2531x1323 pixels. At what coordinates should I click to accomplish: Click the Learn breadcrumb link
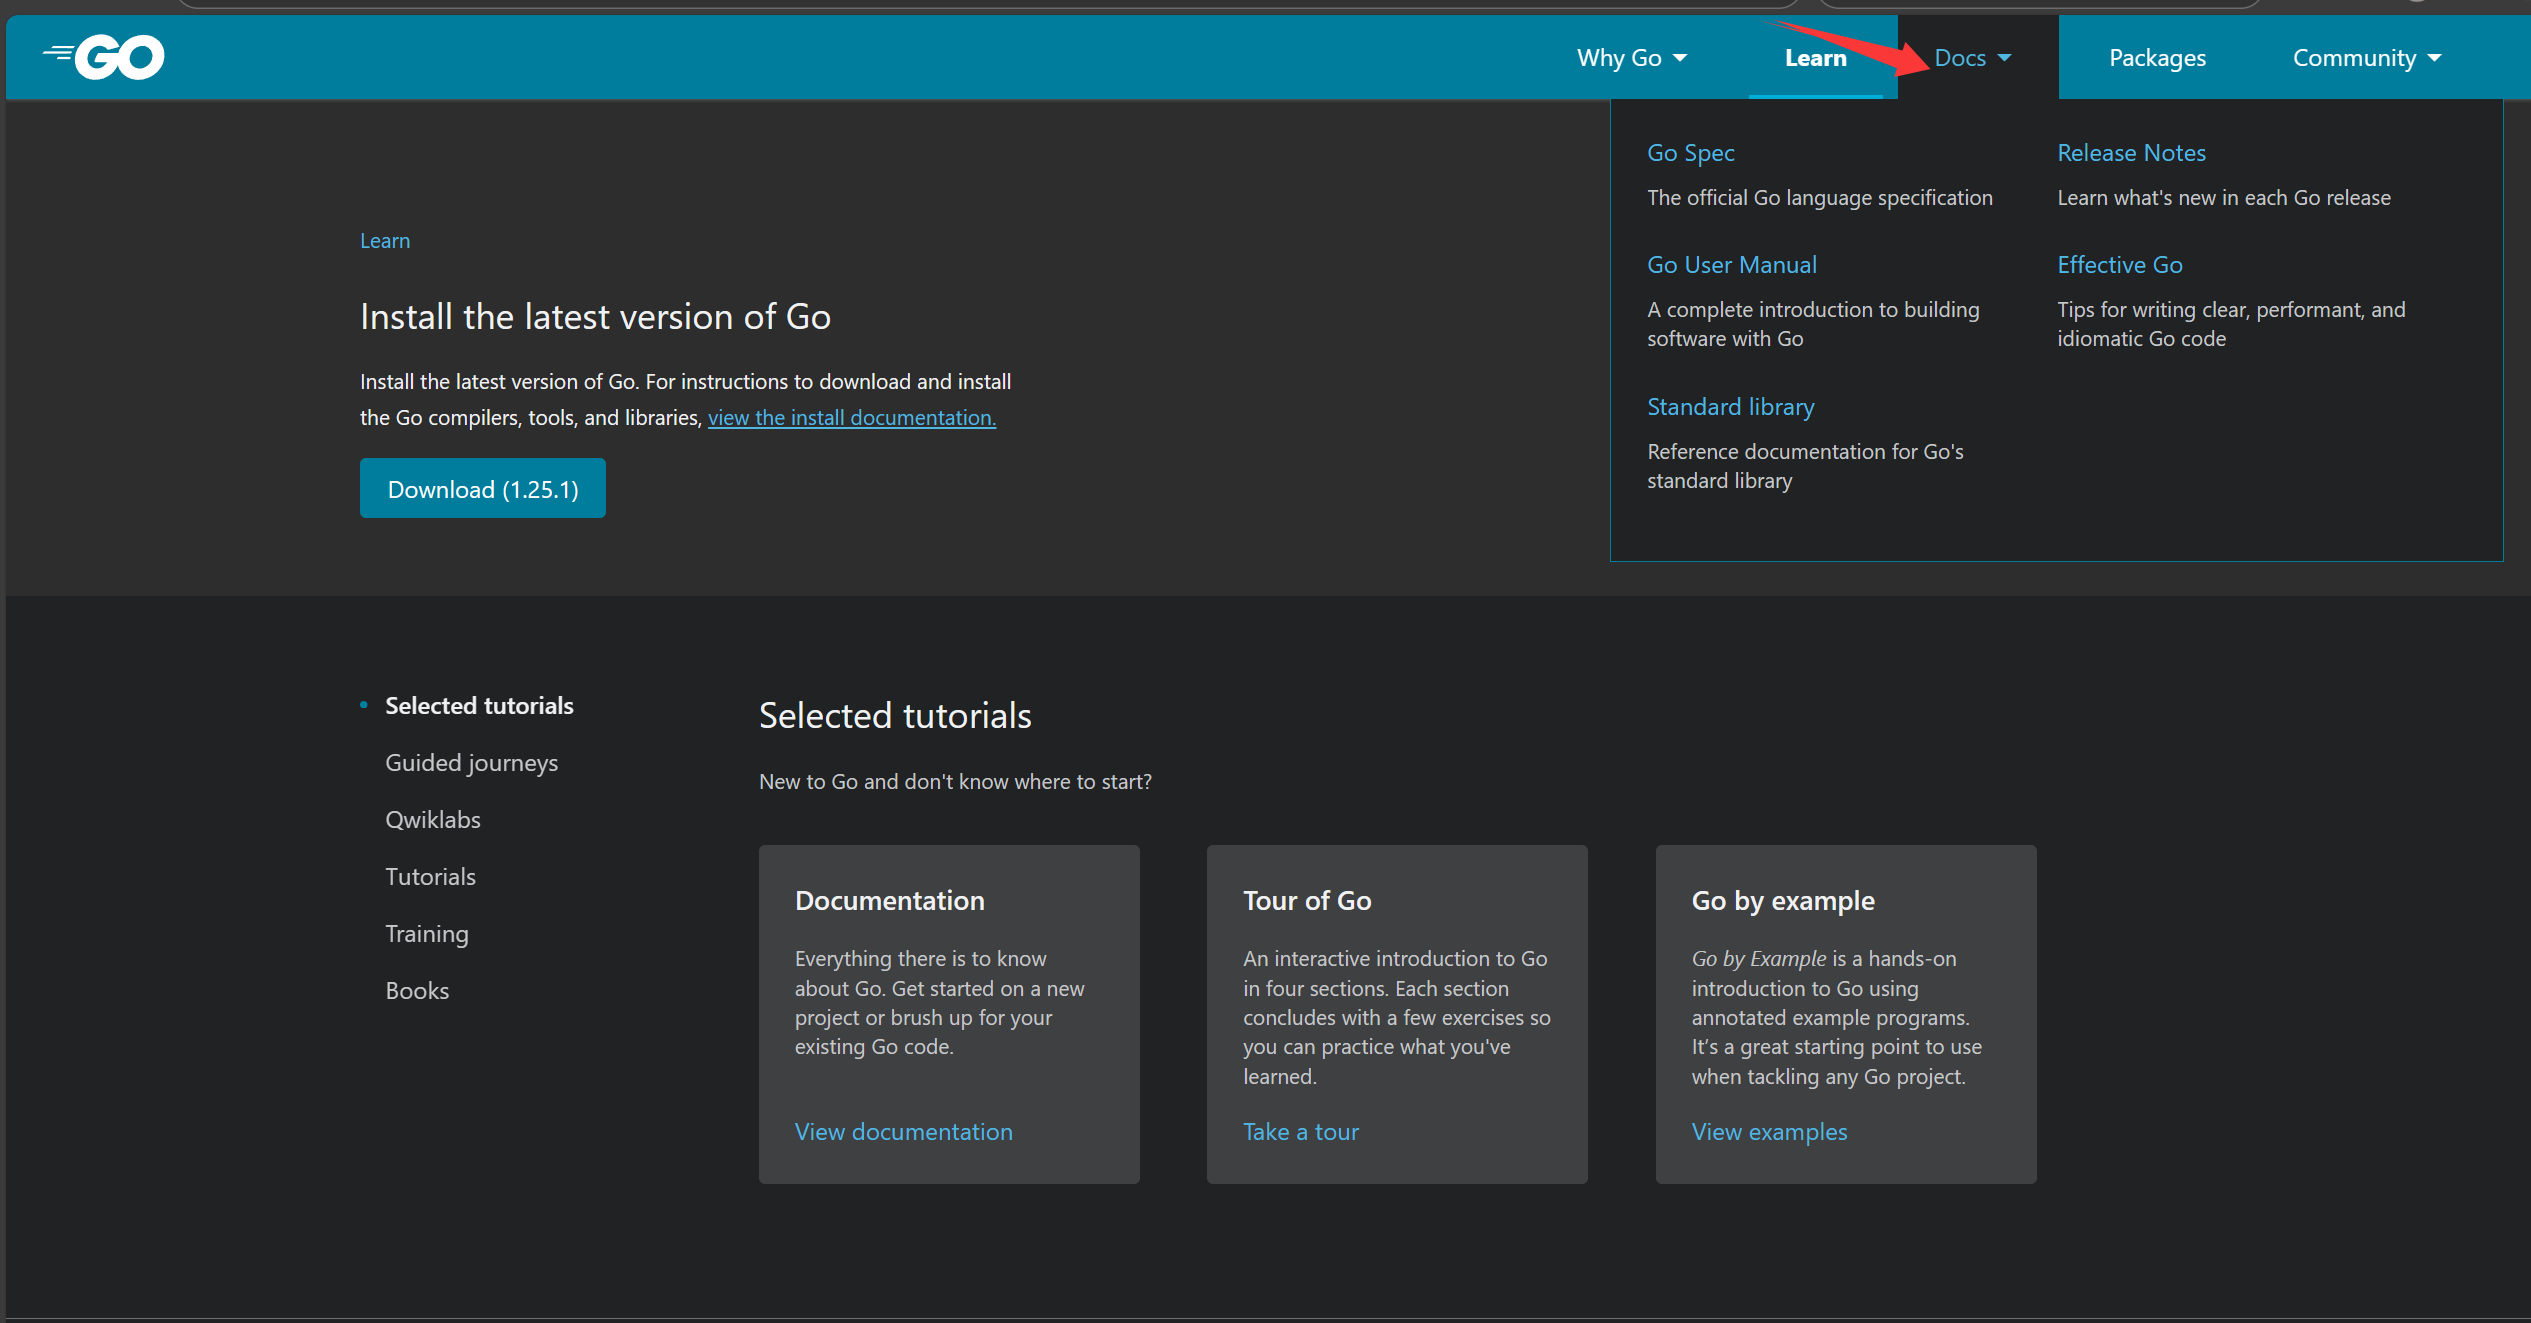pos(385,241)
